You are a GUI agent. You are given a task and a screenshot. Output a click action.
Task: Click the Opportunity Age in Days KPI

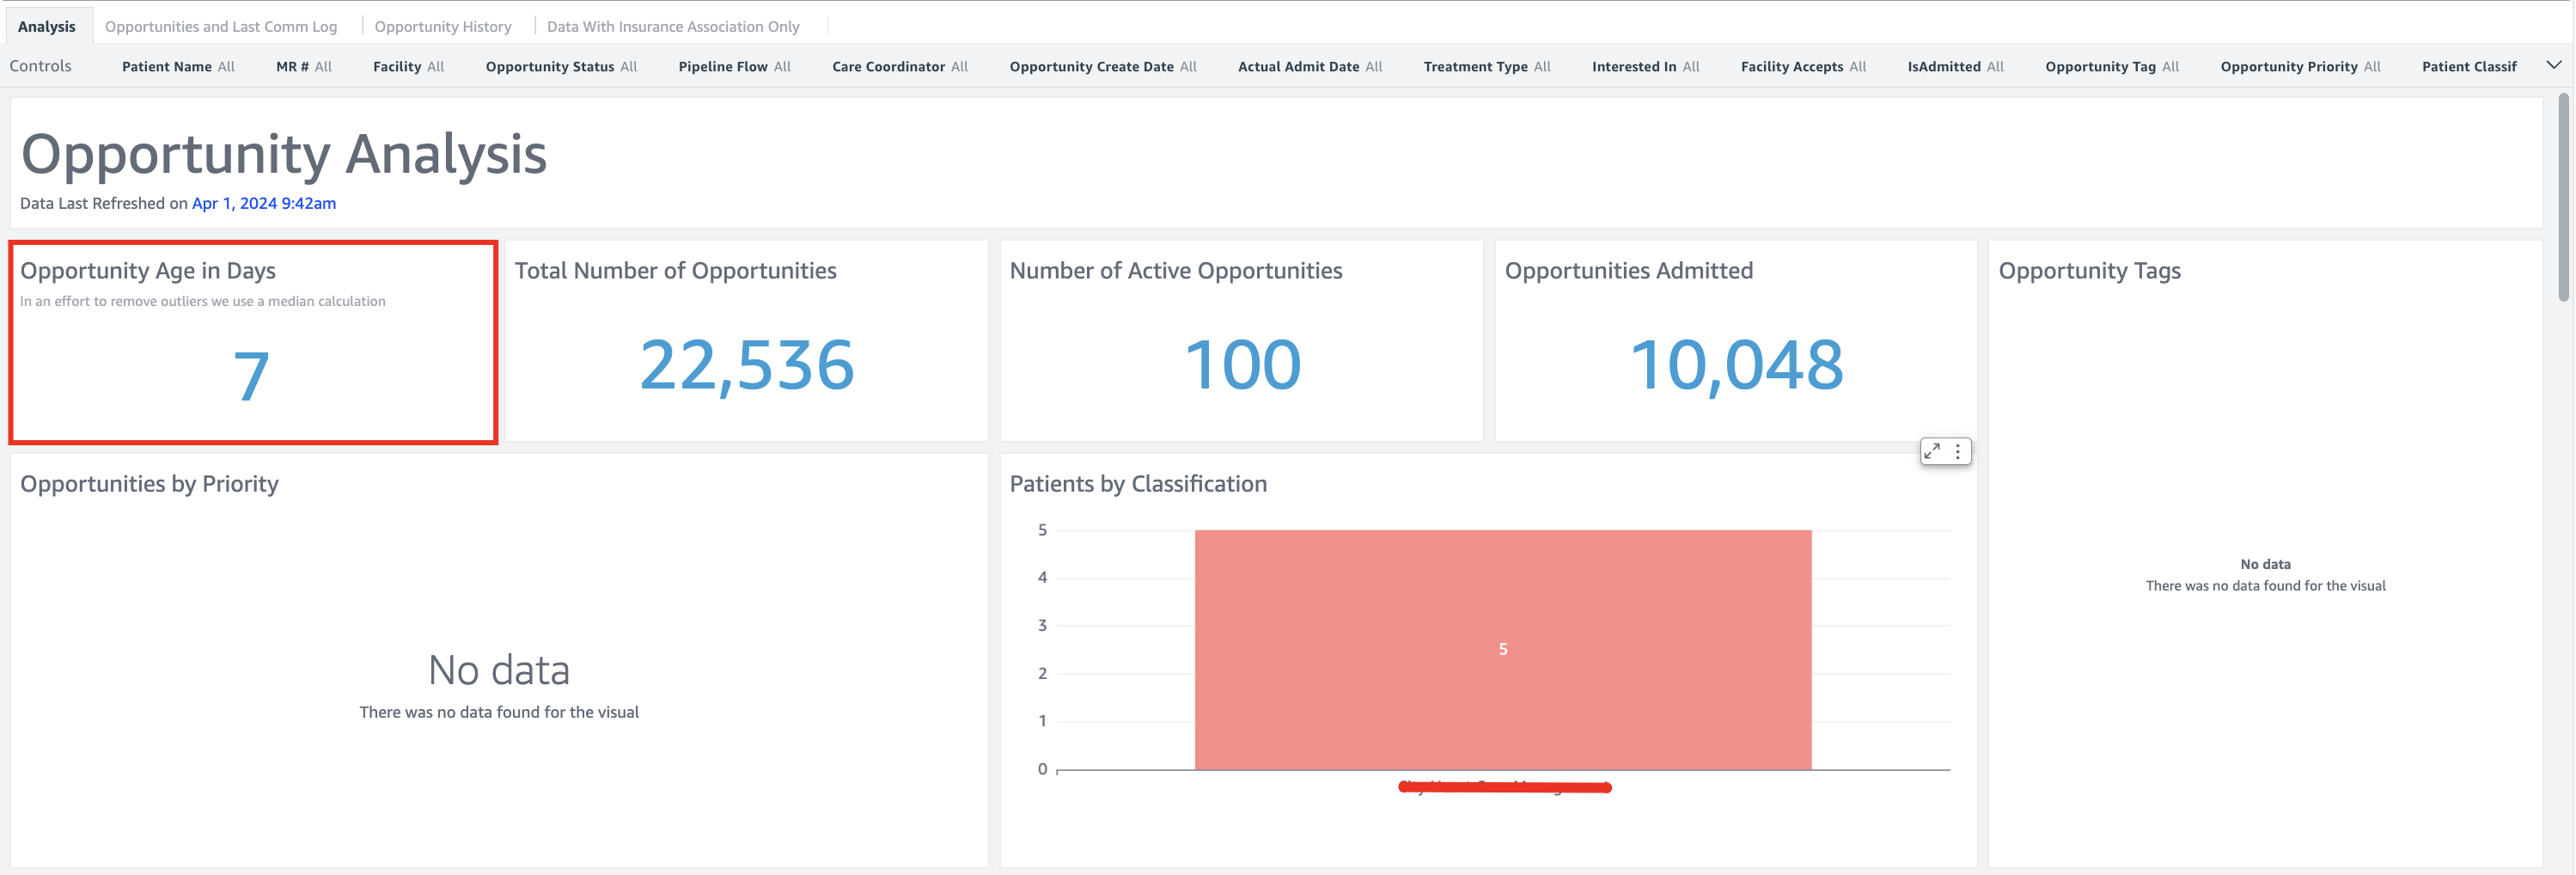coord(252,374)
